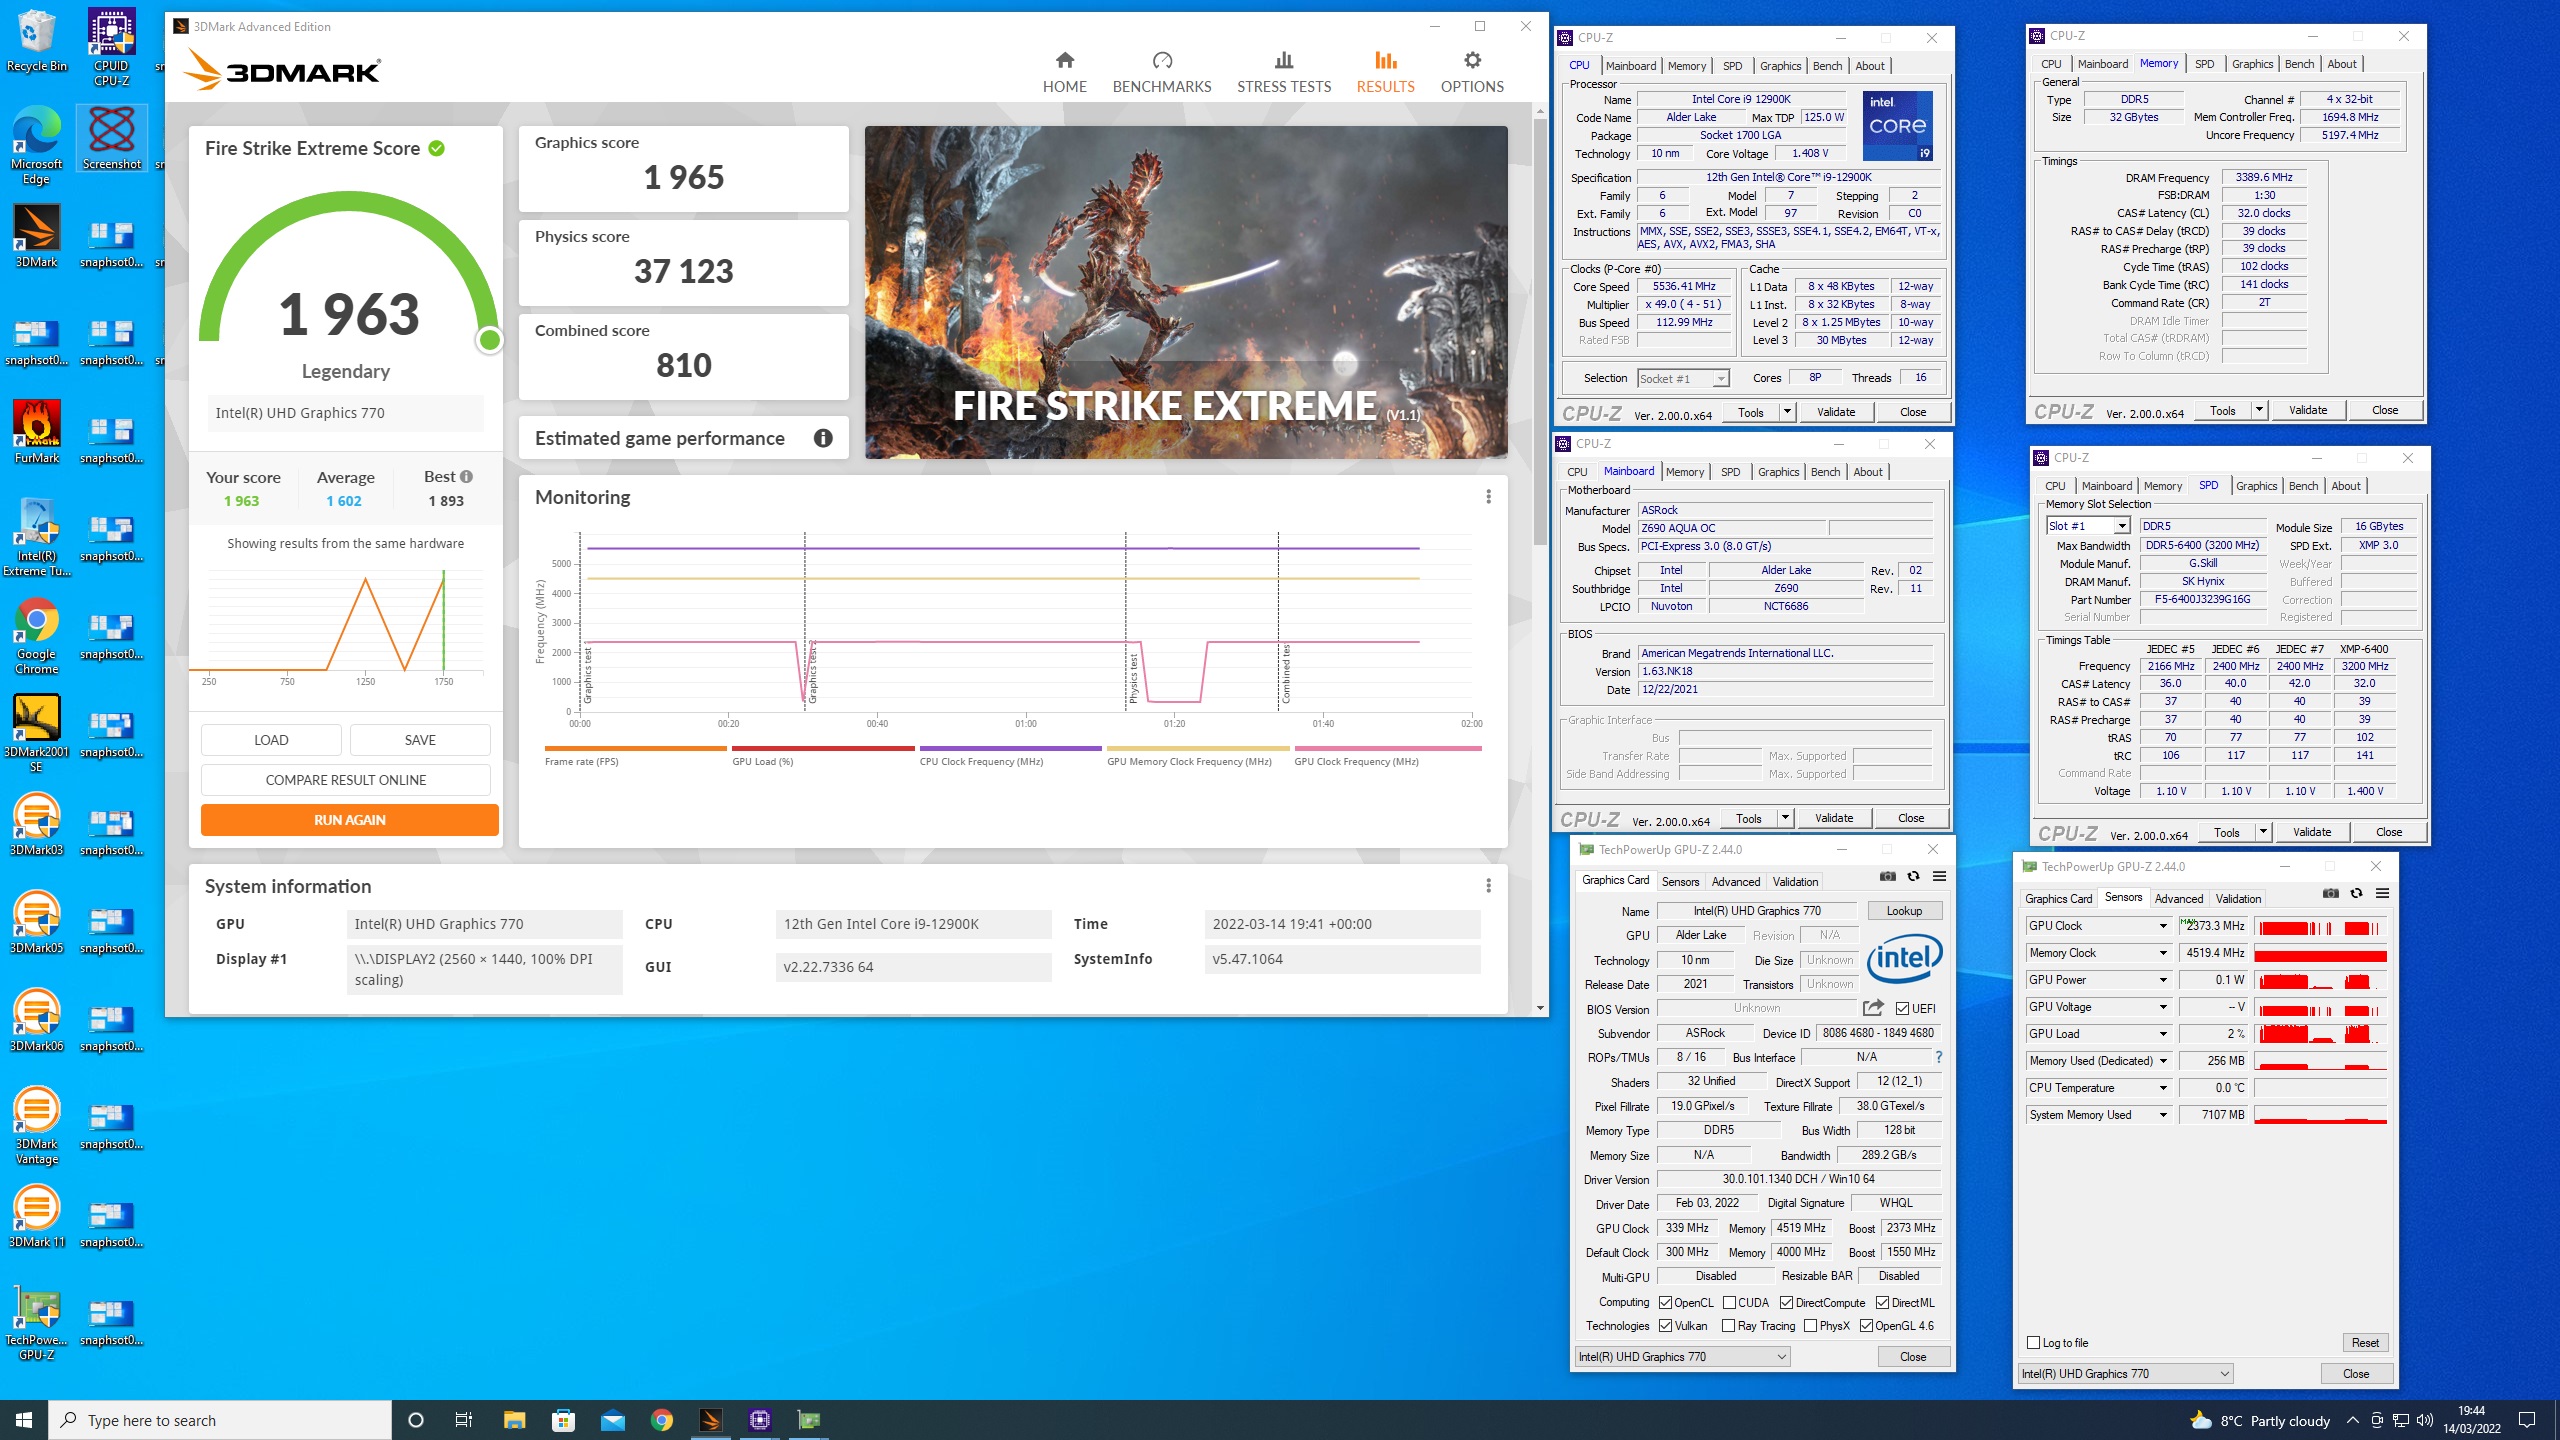Toggle the Ray Tracing checkbox in GPU-Z
Viewport: 2560px width, 1440px height.
pyautogui.click(x=1728, y=1326)
